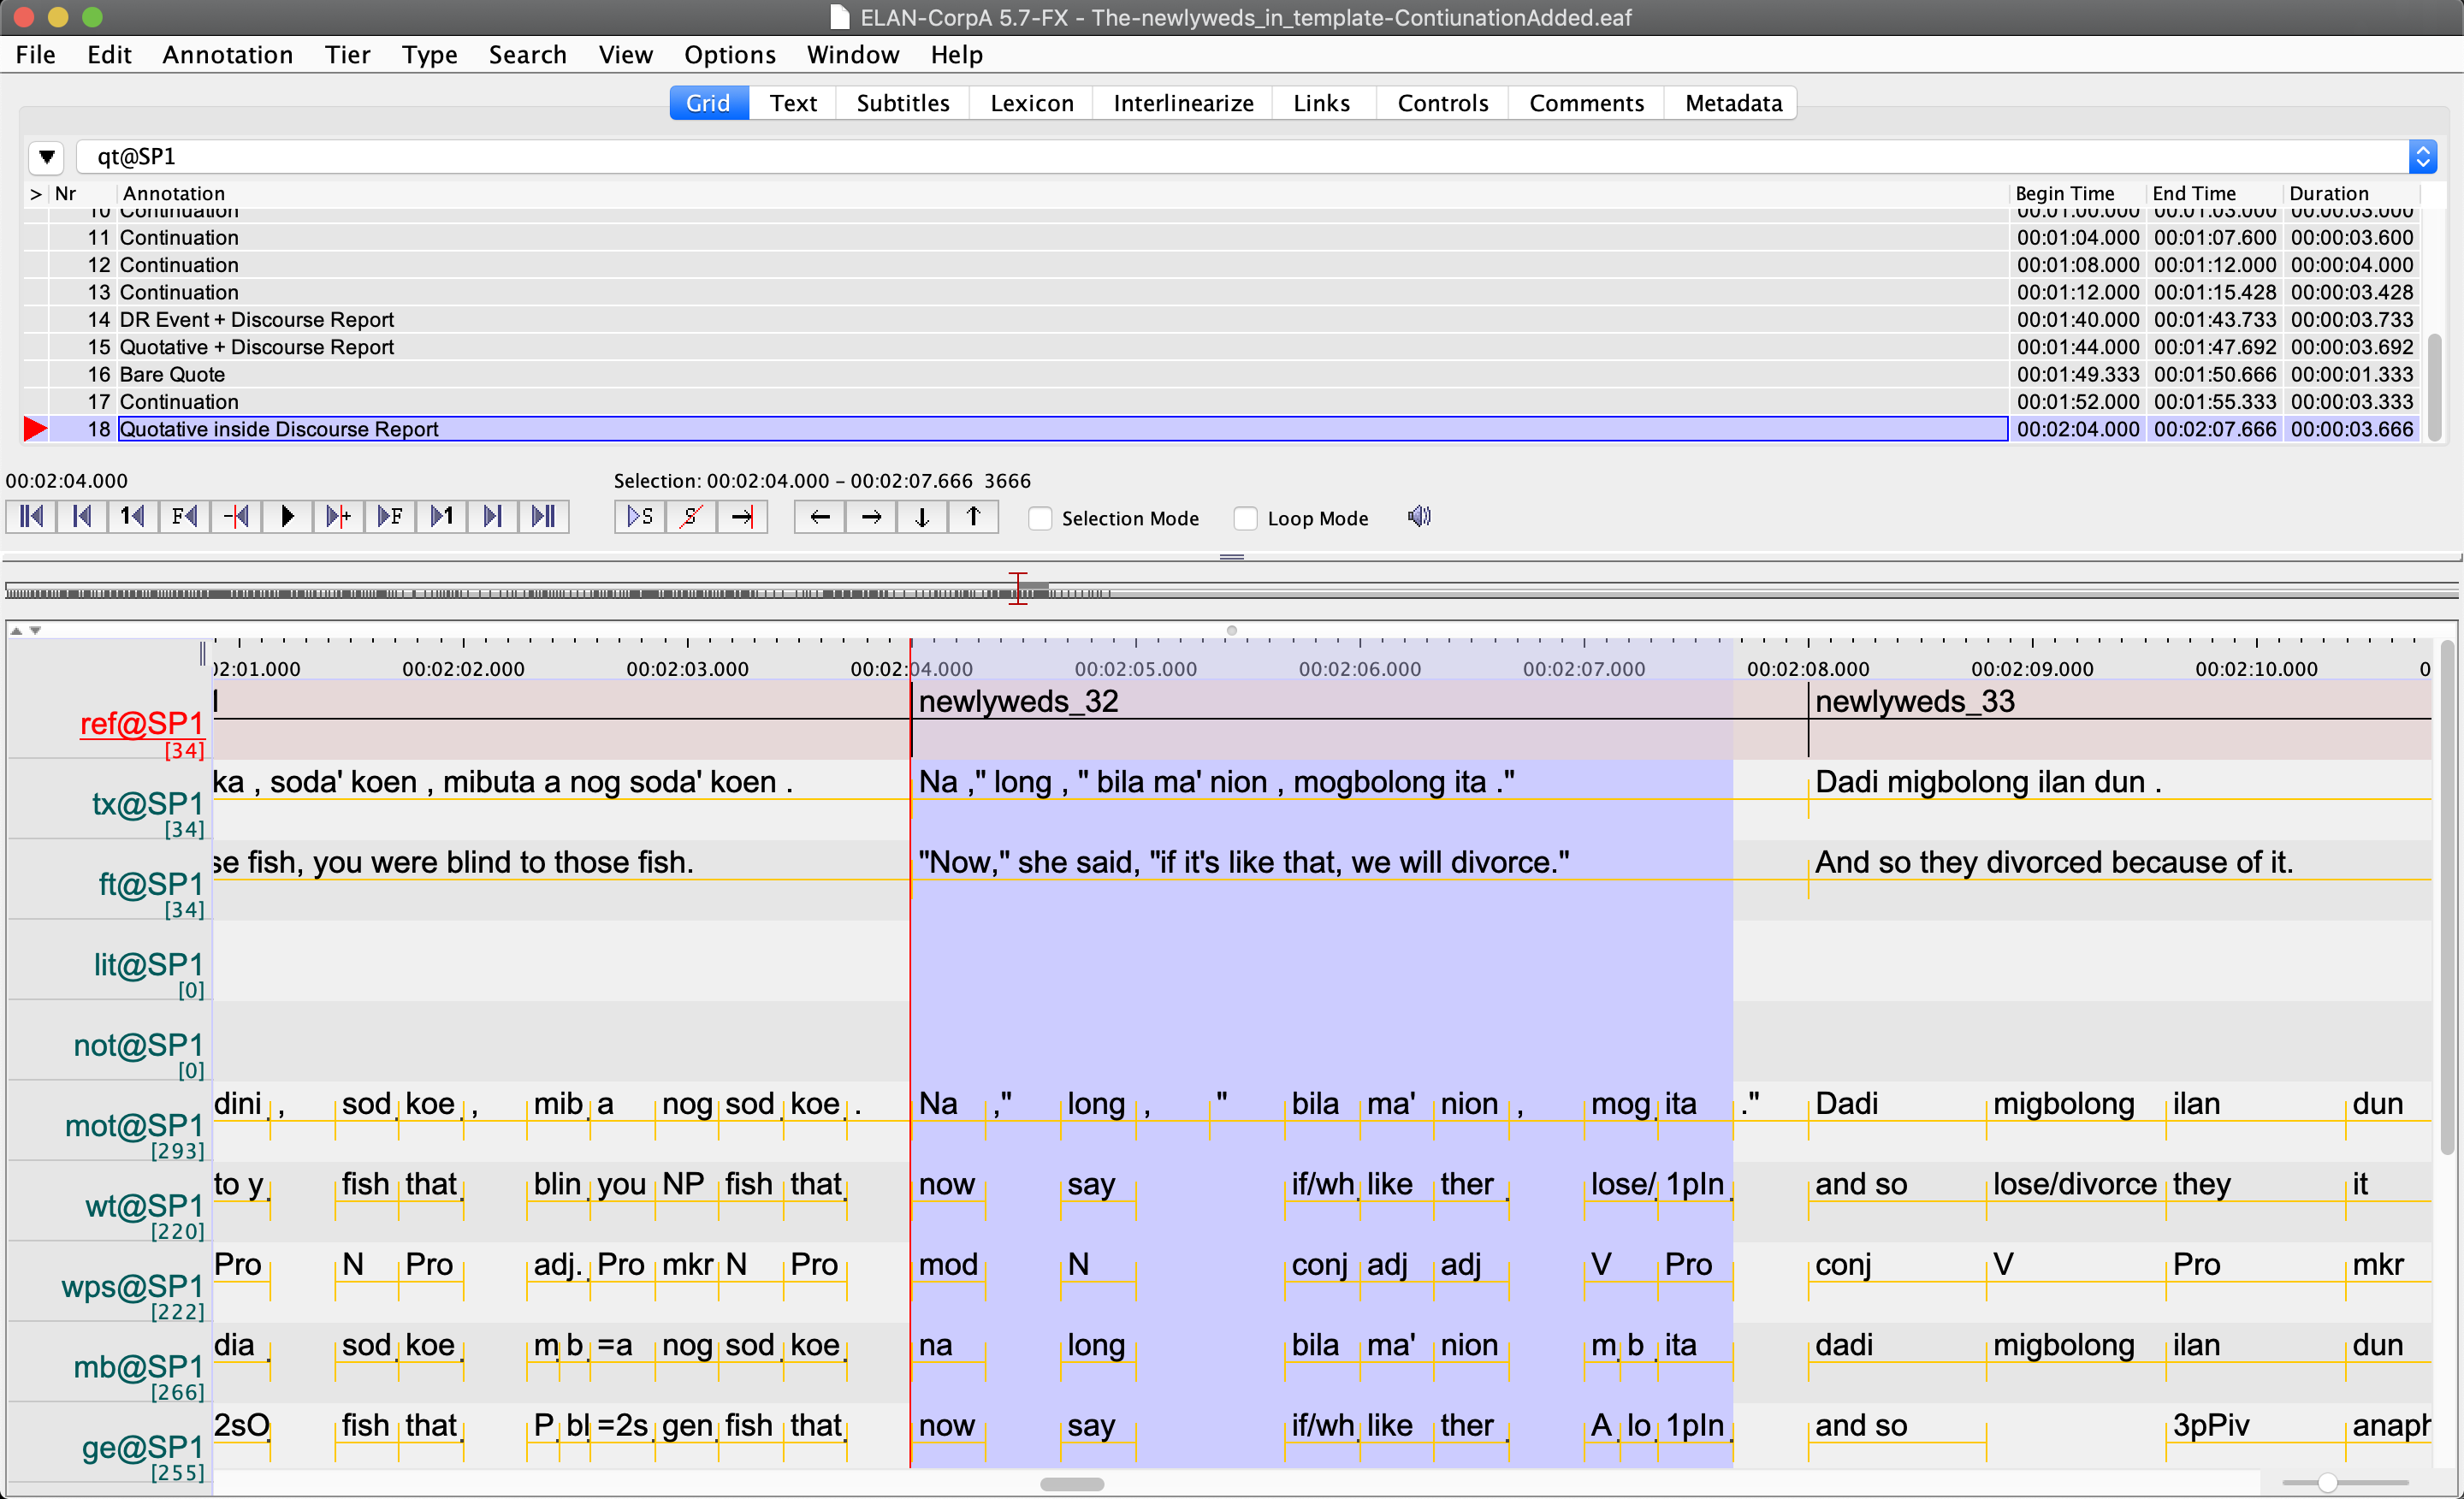
Task: Click the newlyweds_33 annotation in the timeline
Action: (1914, 702)
